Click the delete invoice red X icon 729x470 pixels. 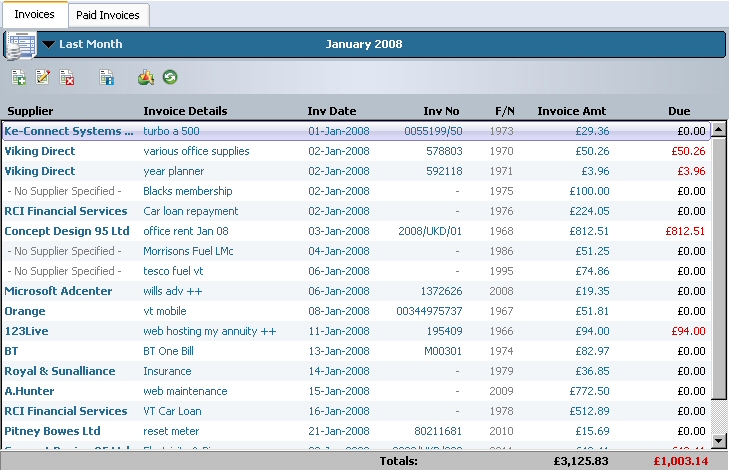pos(67,77)
